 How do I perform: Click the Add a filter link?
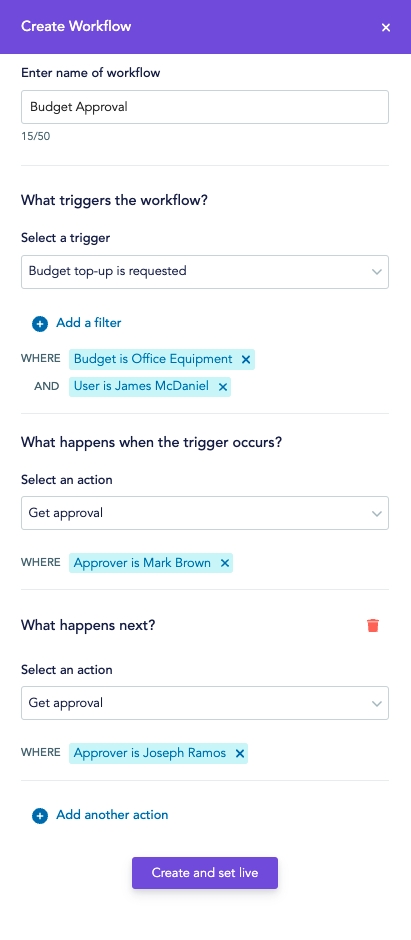pos(89,323)
